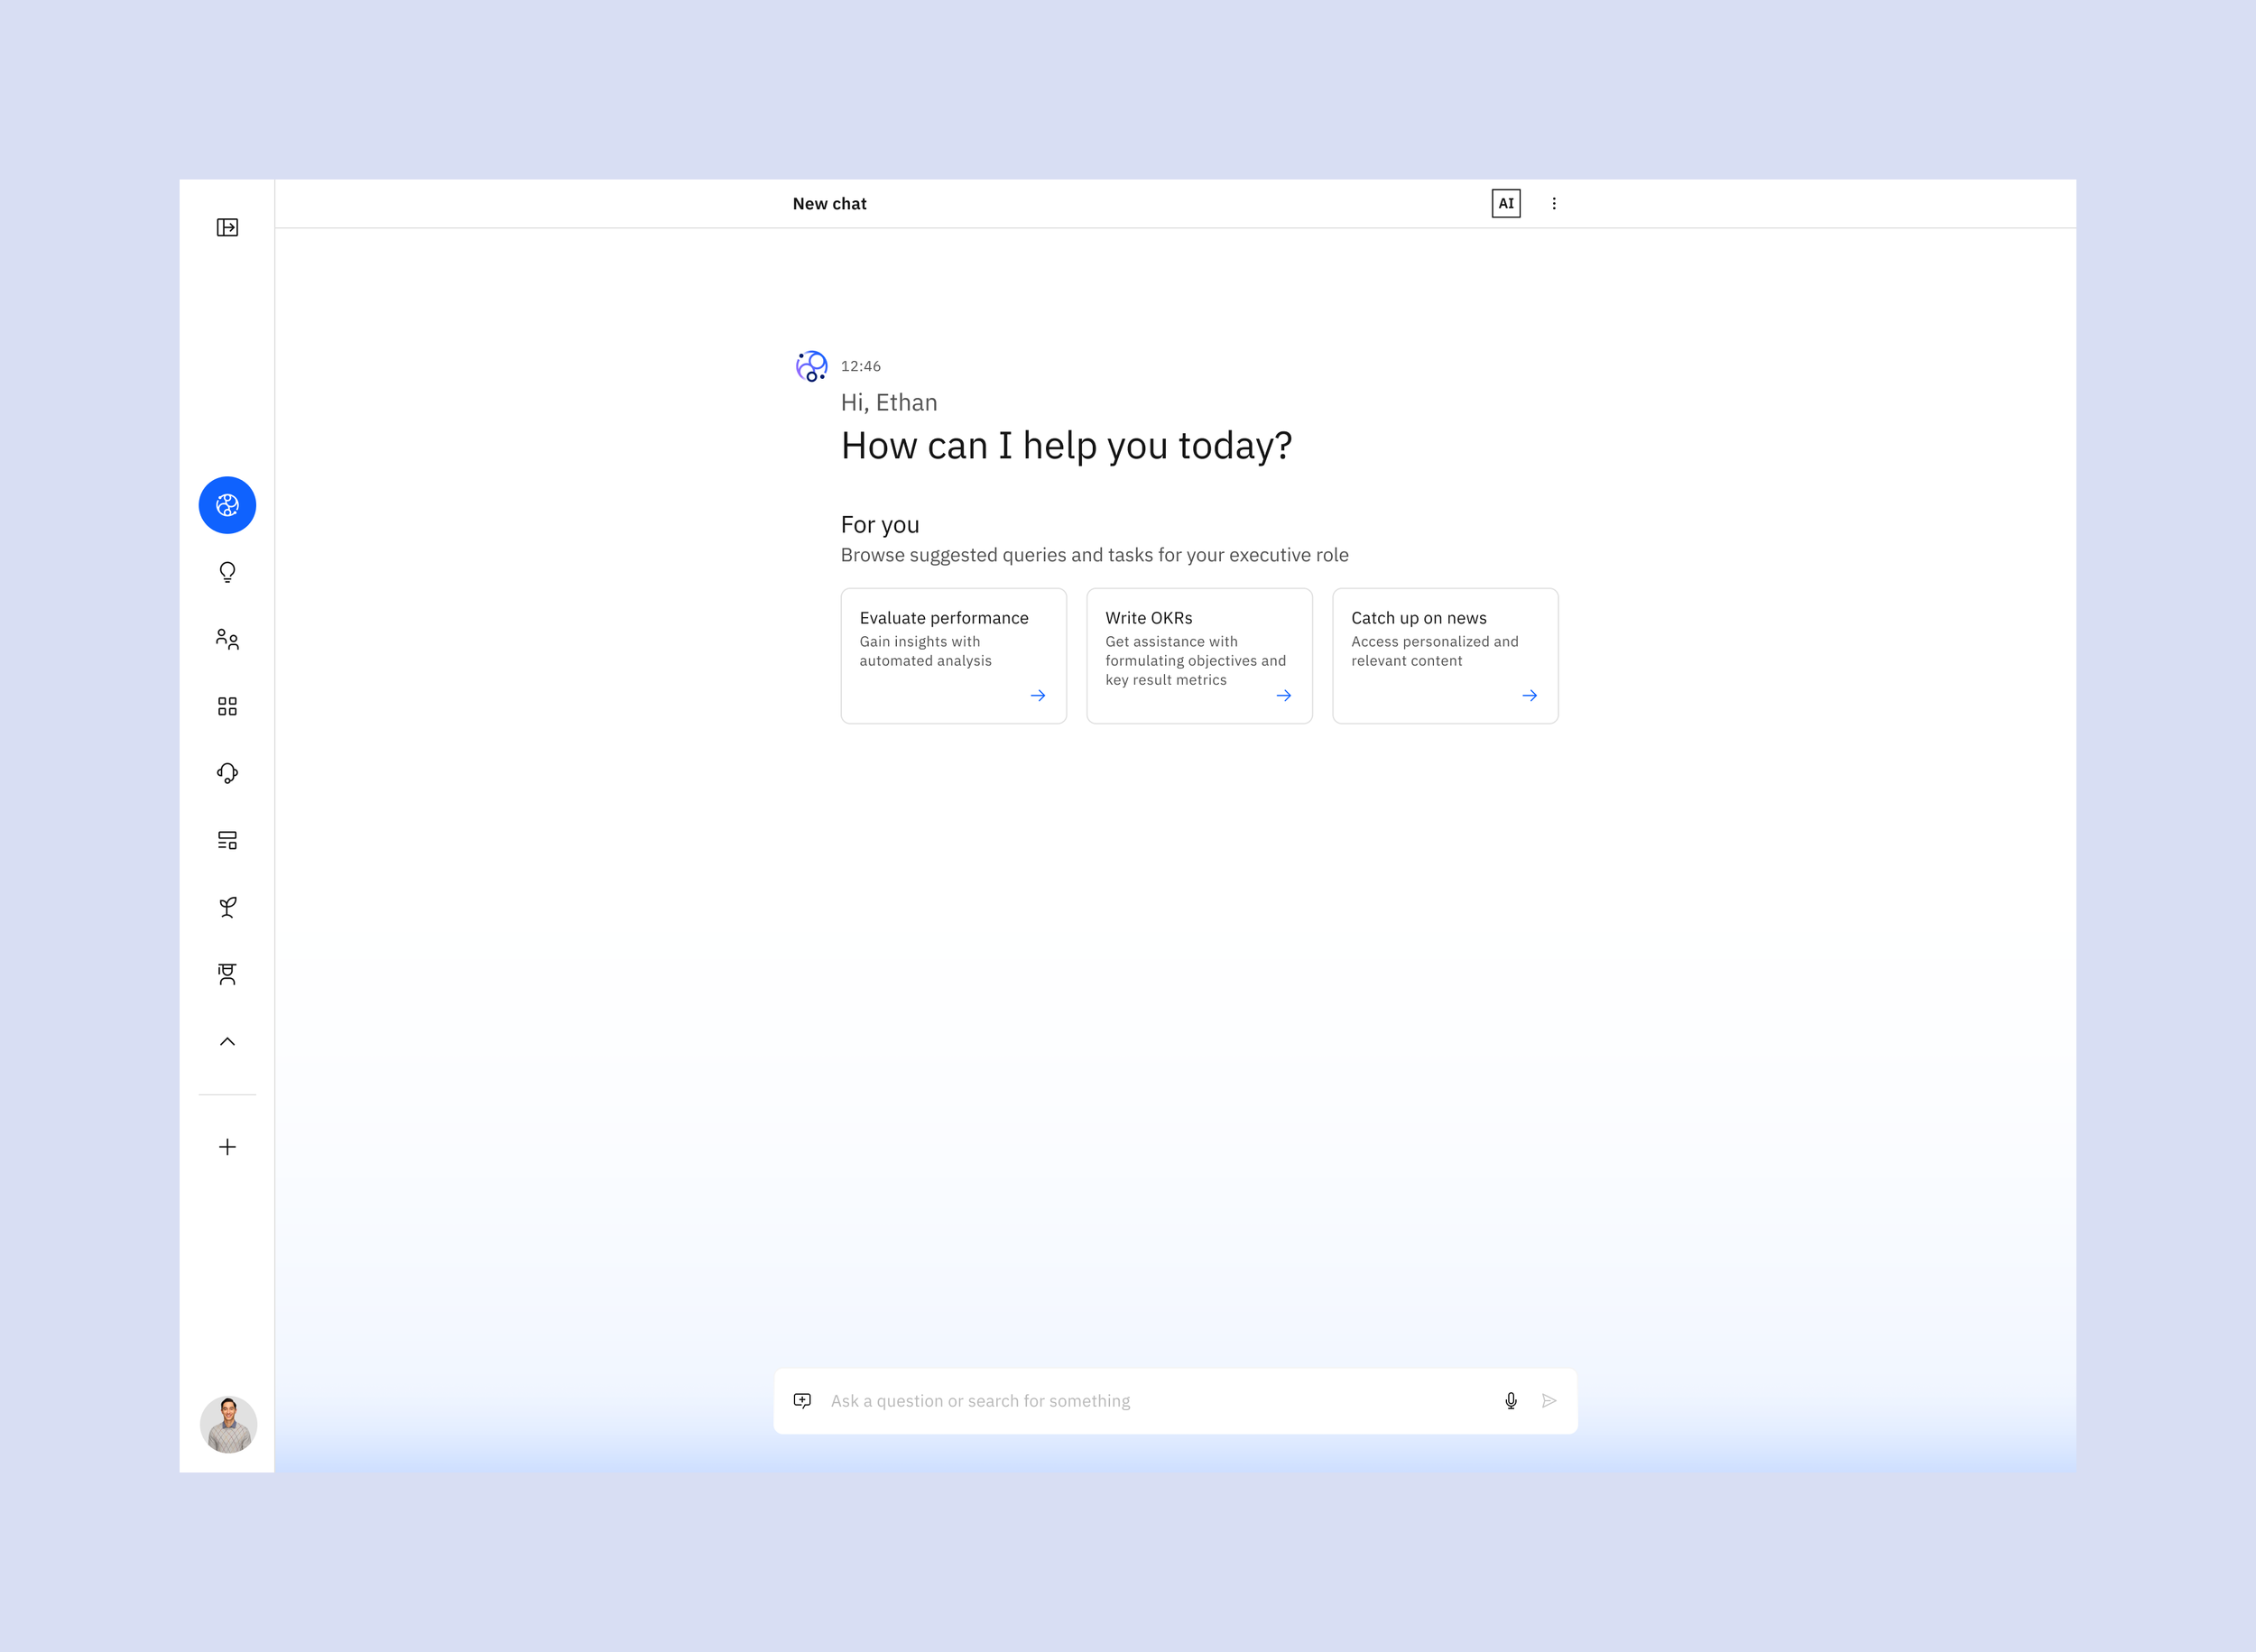The height and width of the screenshot is (1652, 2256).
Task: Focus the Ask a question input field
Action: [x=1150, y=1401]
